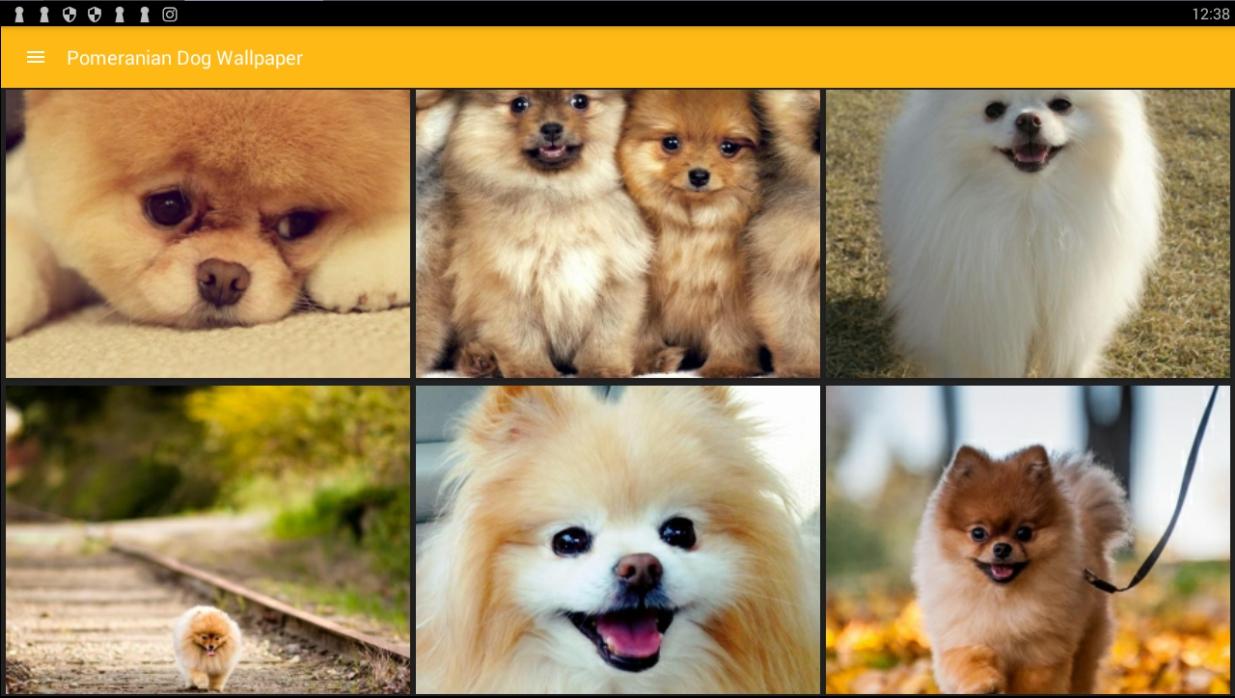The height and width of the screenshot is (698, 1235).
Task: Open the wallpaper of two puppies sitting together
Action: (x=618, y=234)
